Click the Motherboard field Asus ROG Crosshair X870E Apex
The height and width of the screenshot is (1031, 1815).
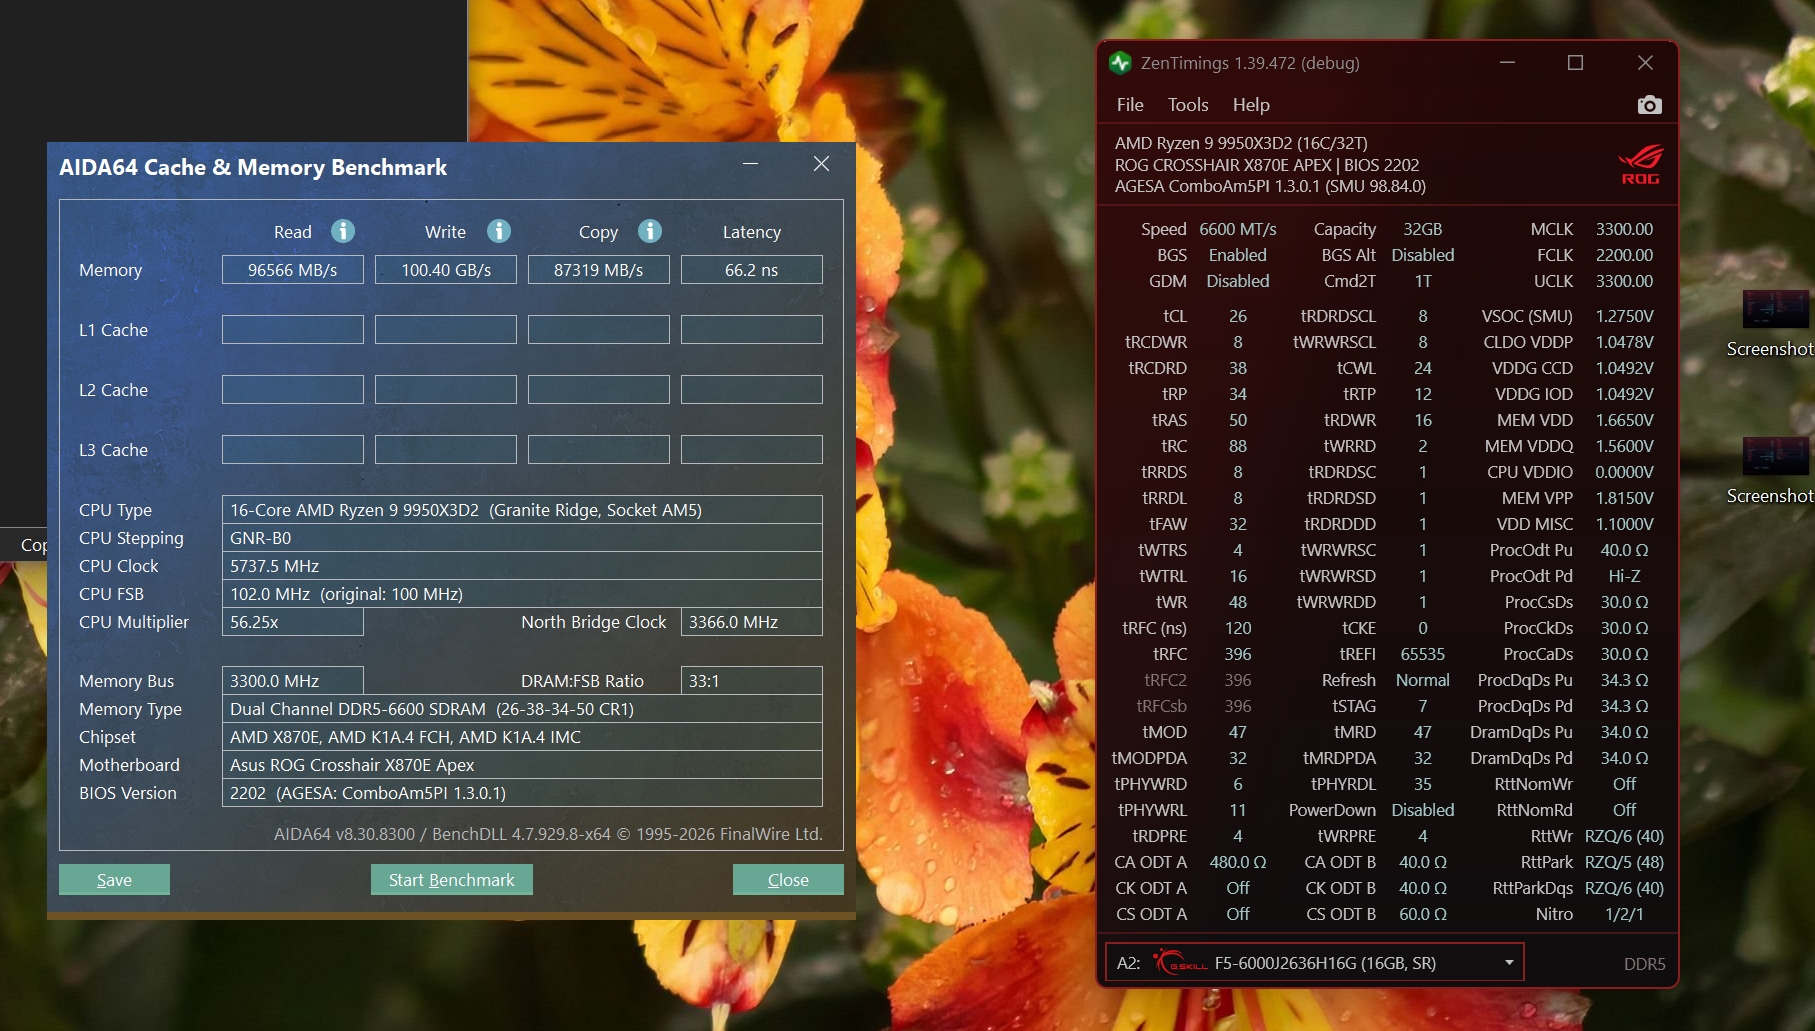[522, 765]
